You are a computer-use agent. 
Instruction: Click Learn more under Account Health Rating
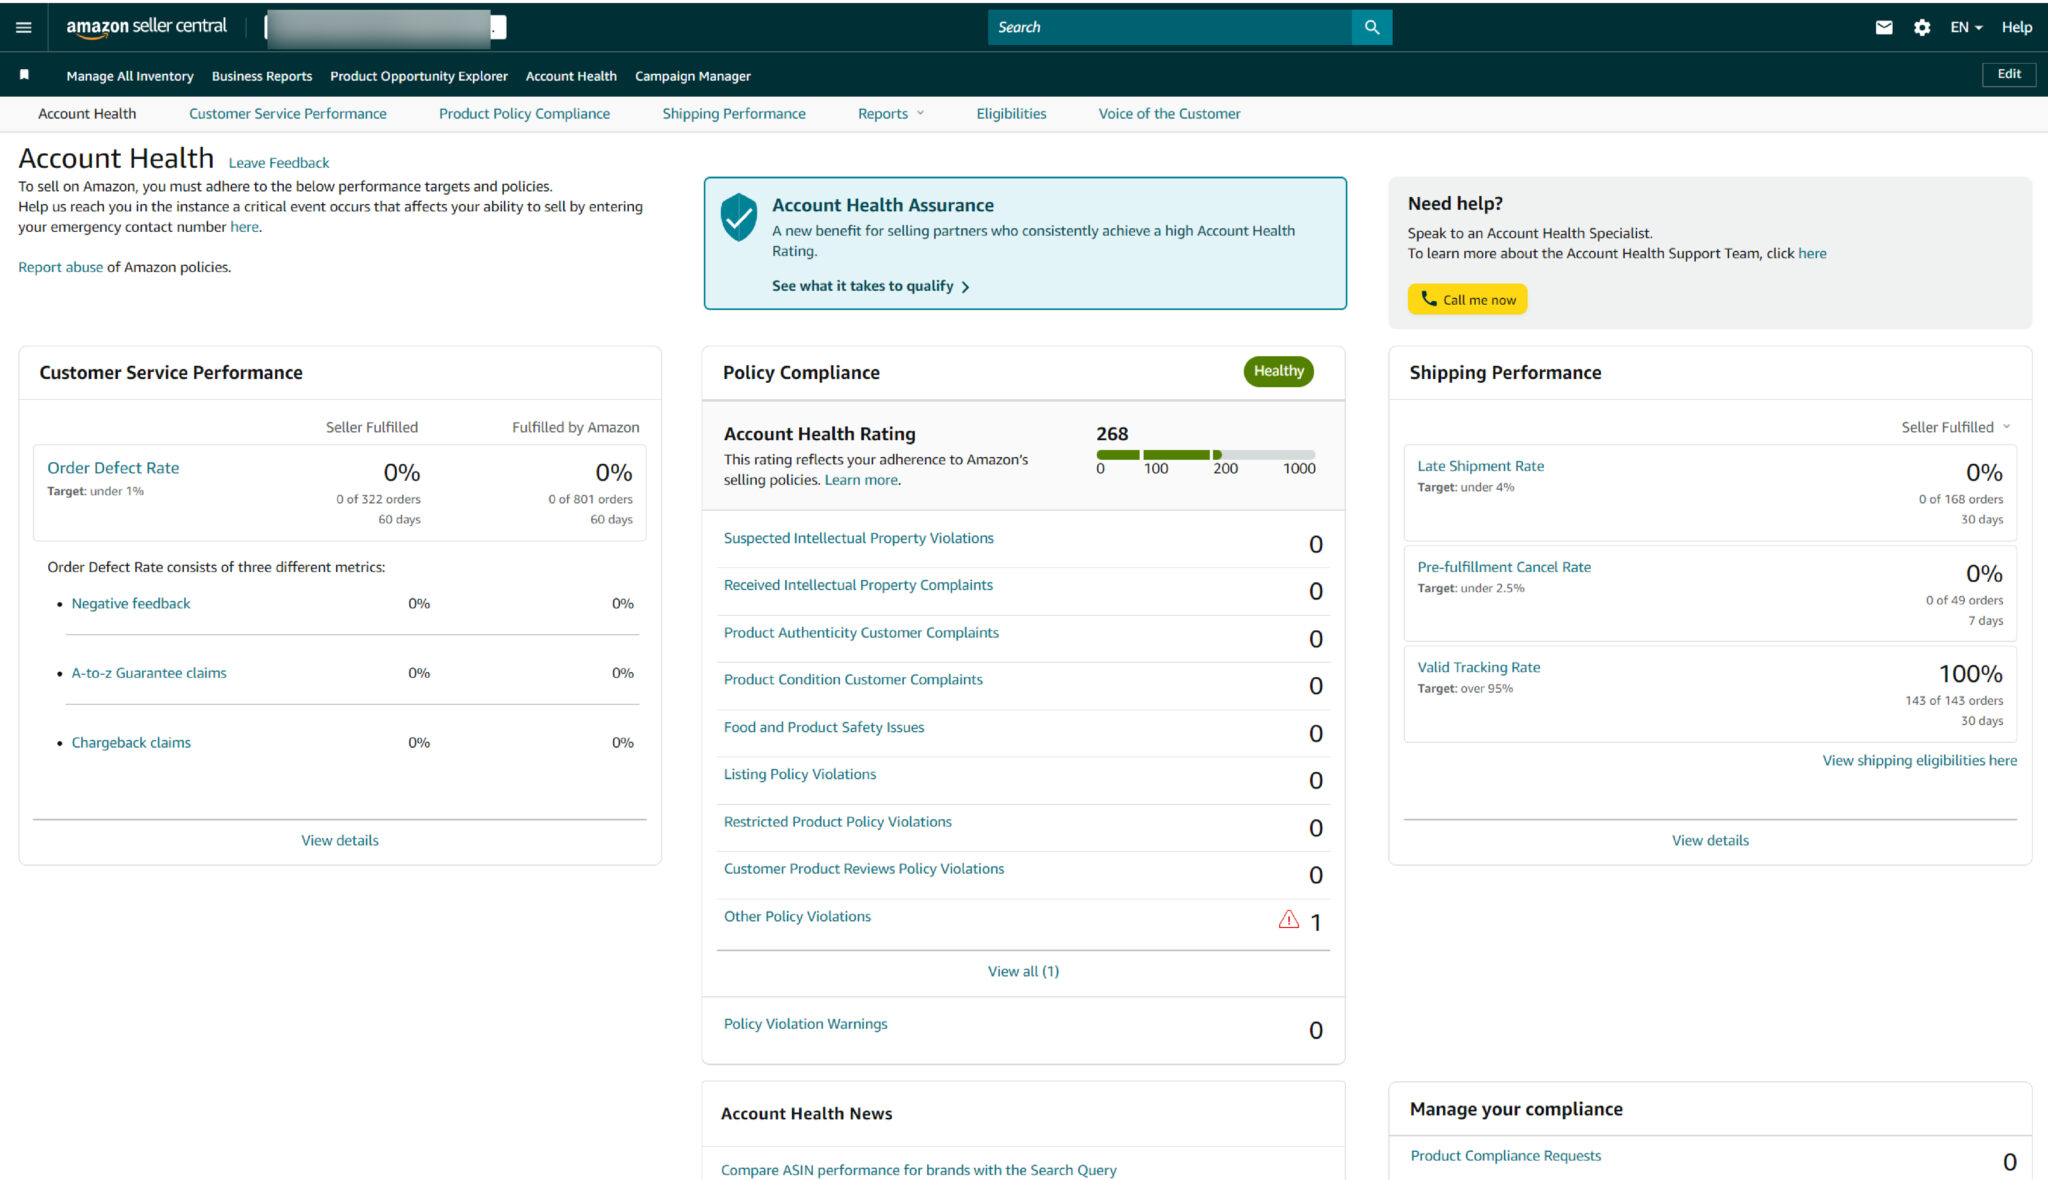click(x=861, y=480)
